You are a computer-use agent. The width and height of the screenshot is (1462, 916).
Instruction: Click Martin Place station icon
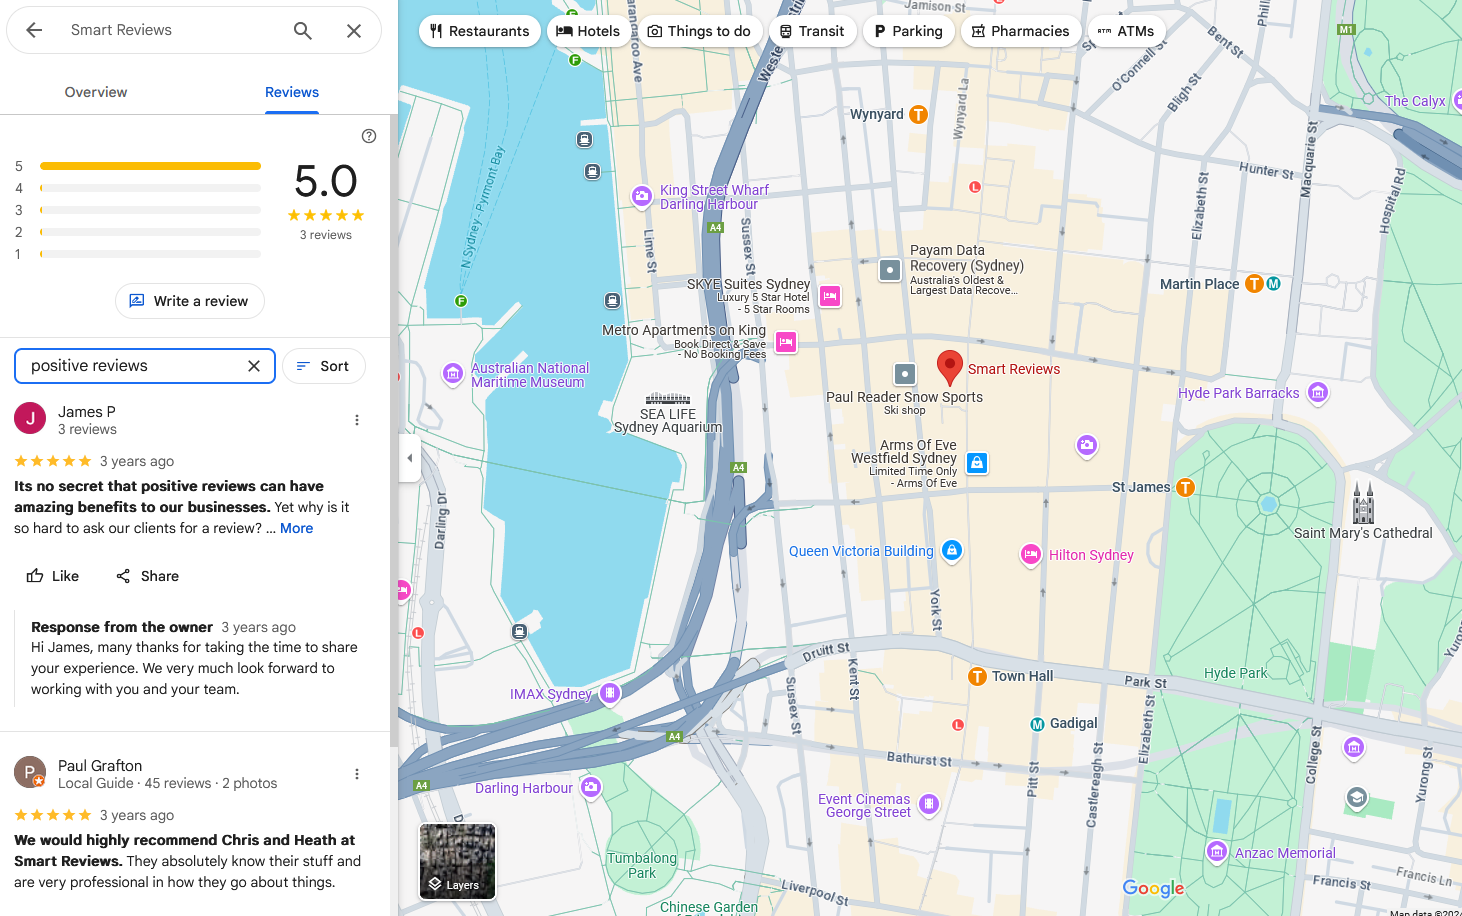[1254, 284]
